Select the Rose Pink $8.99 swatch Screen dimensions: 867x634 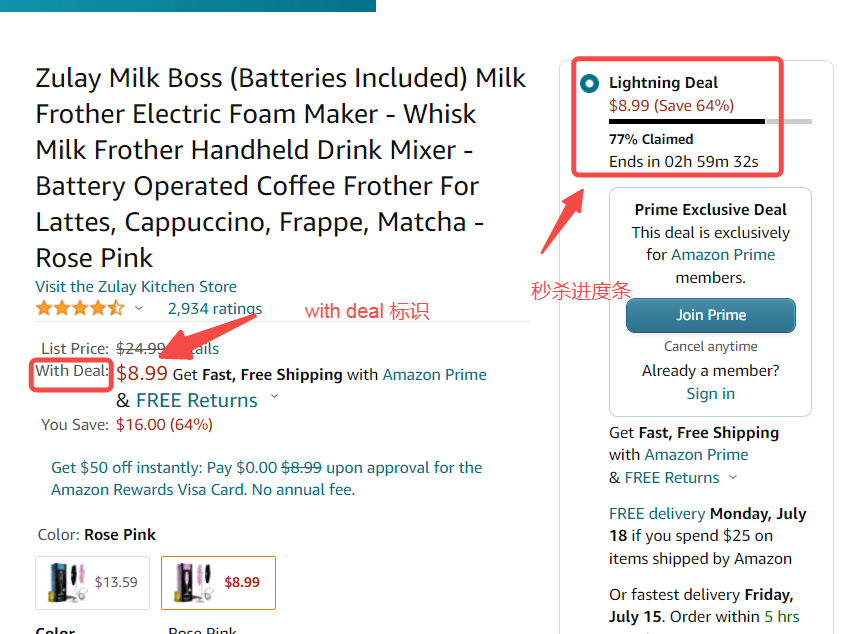click(x=218, y=582)
